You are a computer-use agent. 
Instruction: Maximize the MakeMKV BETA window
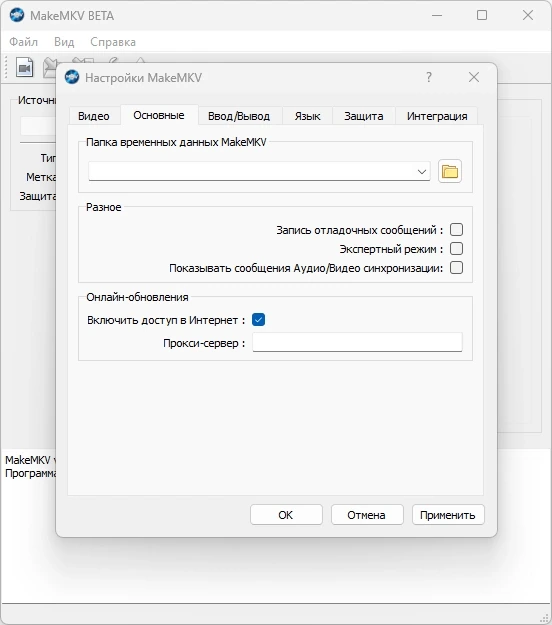(482, 15)
